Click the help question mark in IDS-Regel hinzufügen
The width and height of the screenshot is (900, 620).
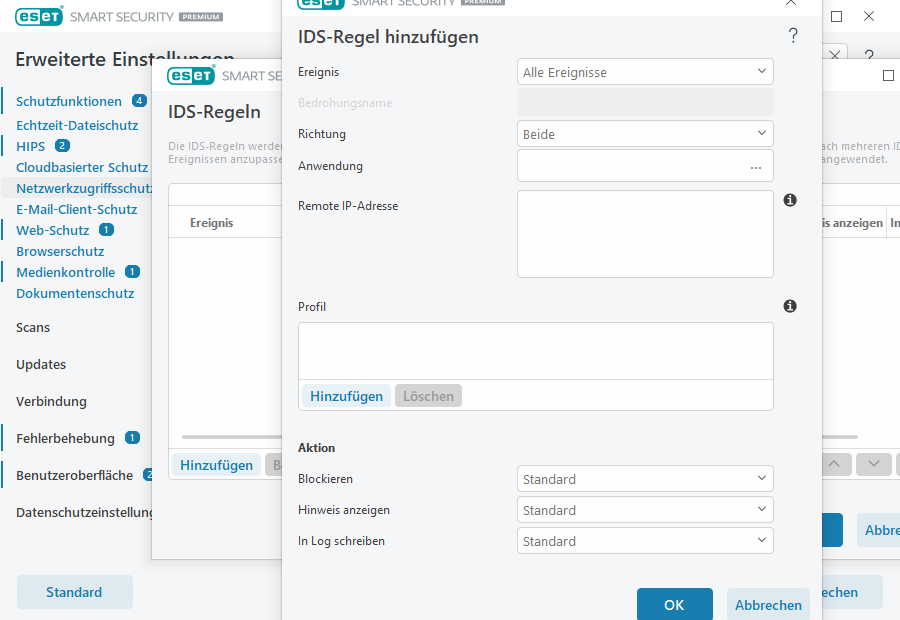tap(793, 37)
